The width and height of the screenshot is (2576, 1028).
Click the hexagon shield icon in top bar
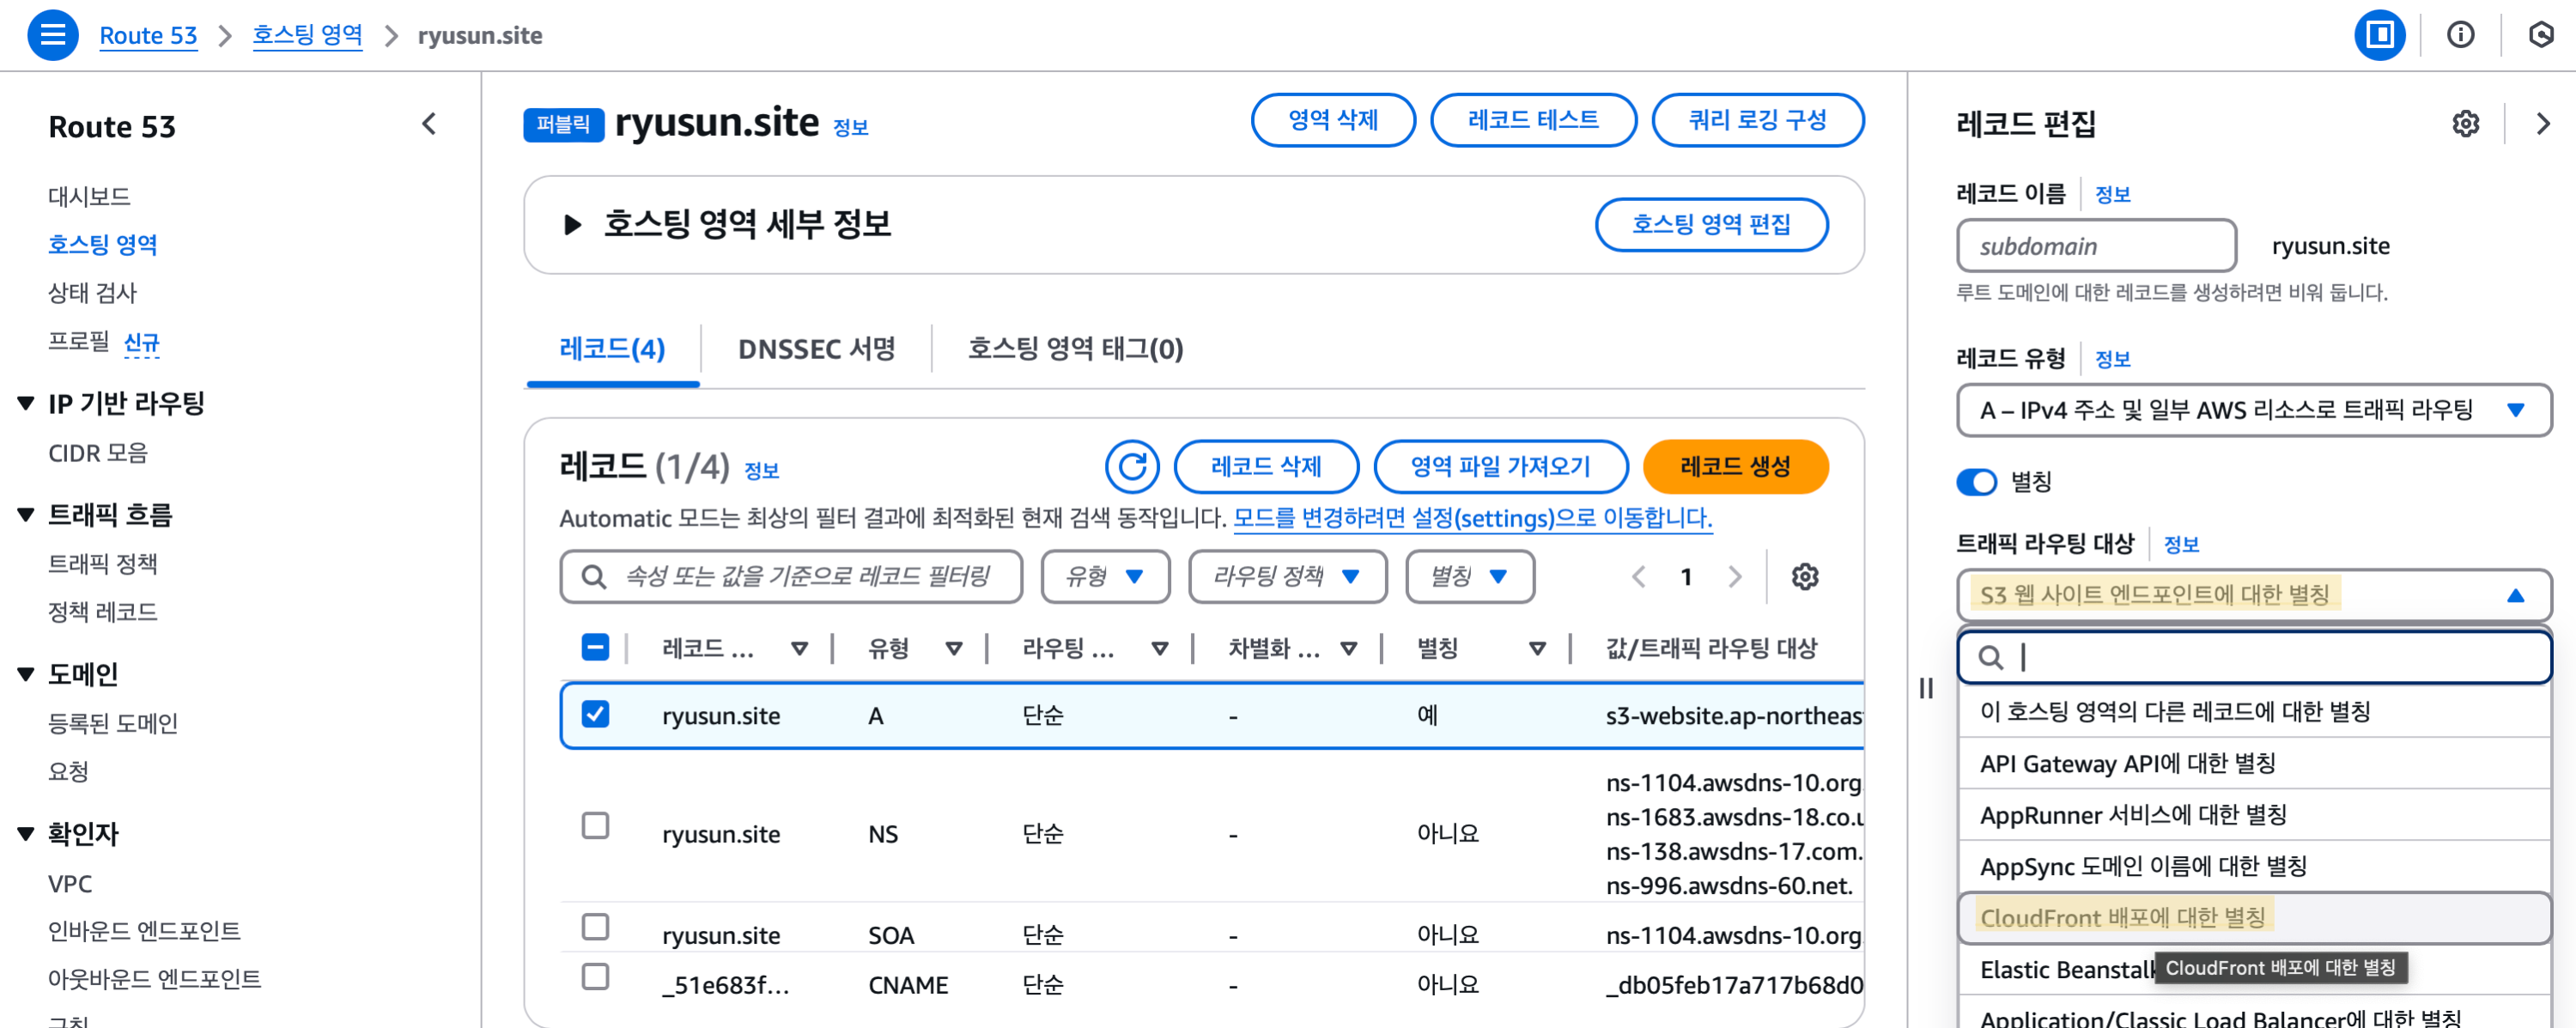point(2540,35)
